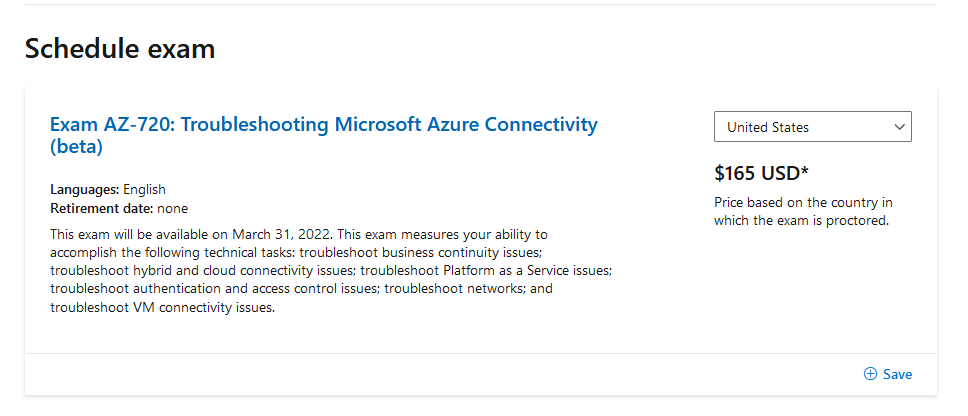Click "United States" text in the selector
The image size is (968, 416).
(768, 127)
